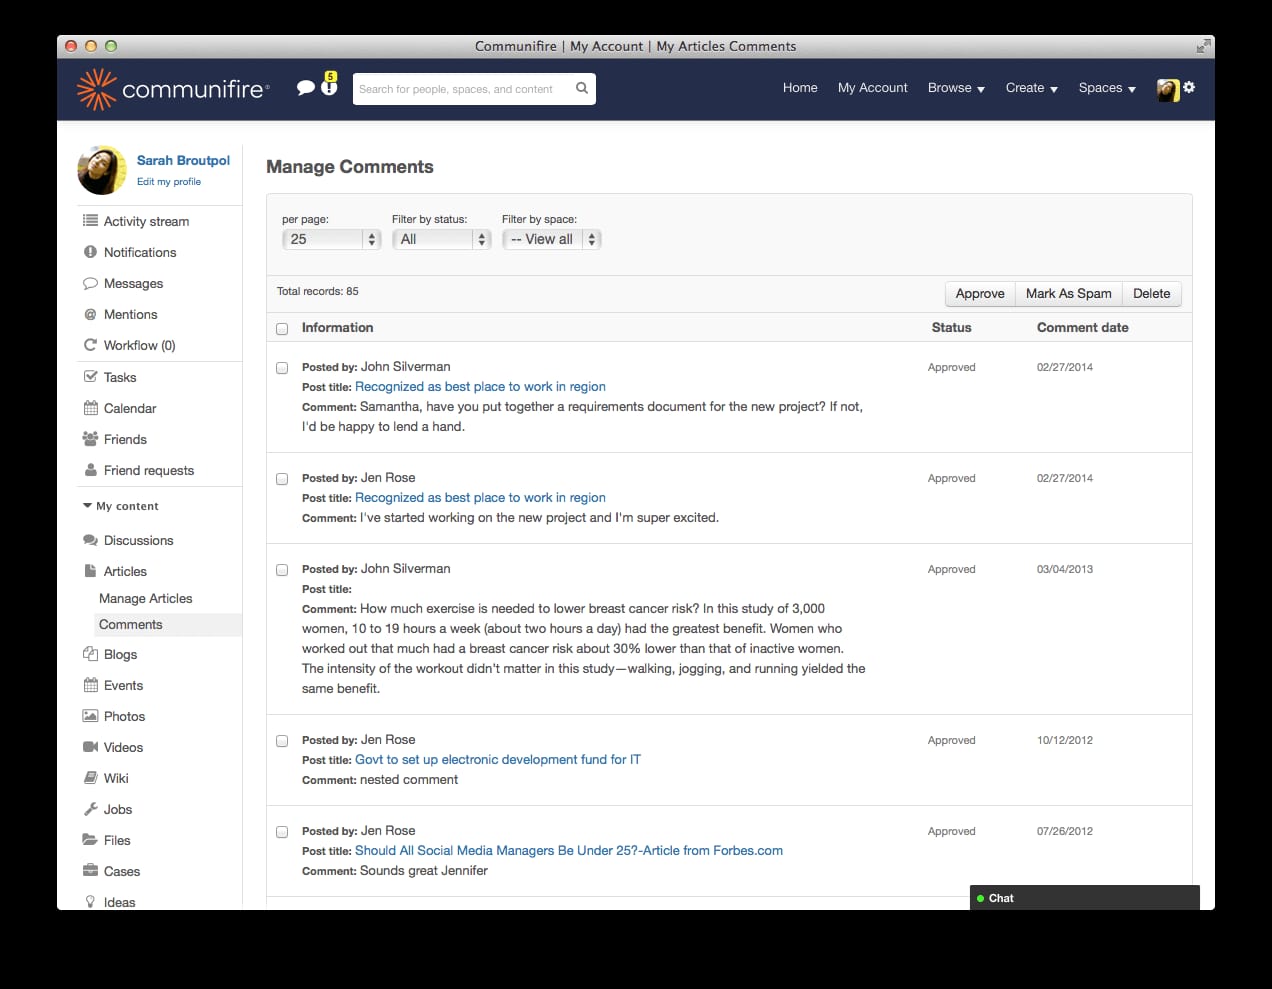This screenshot has width=1272, height=989.
Task: Click the notification count badge on the alert icon
Action: coord(329,75)
